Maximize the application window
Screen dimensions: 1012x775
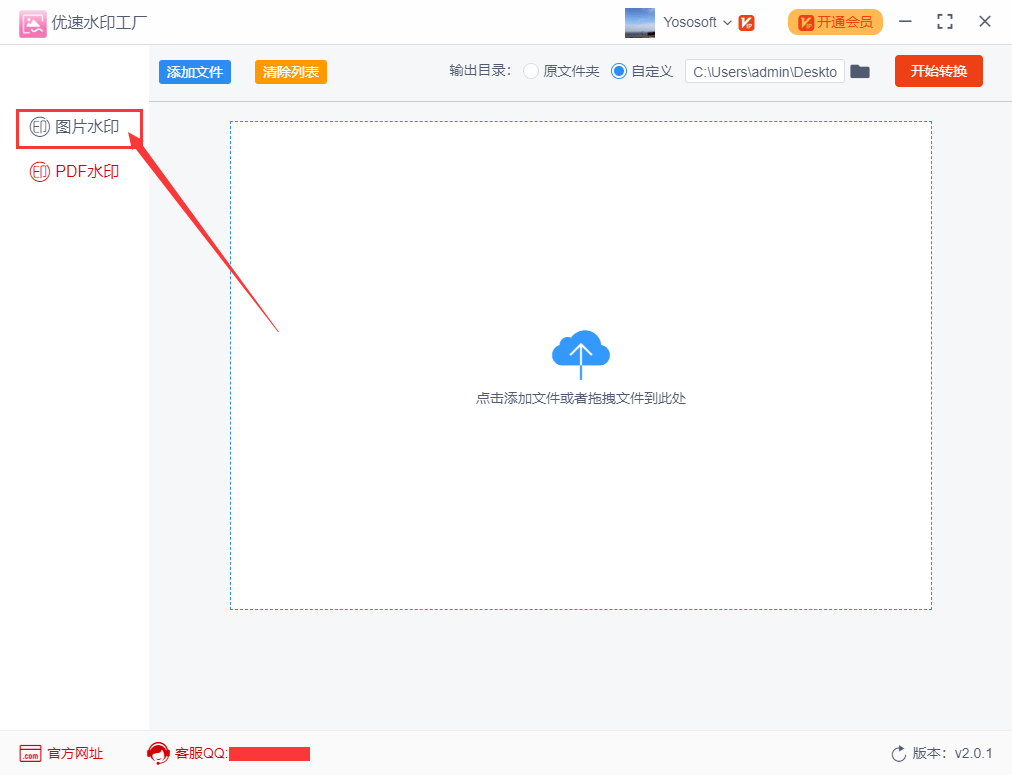(x=944, y=22)
